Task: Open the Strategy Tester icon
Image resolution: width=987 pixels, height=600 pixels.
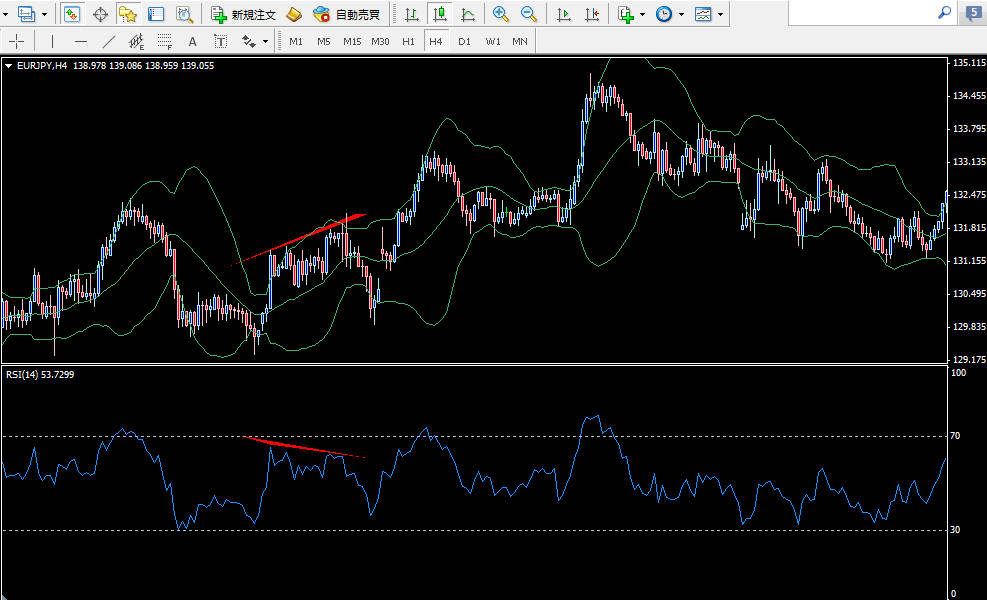Action: [184, 14]
